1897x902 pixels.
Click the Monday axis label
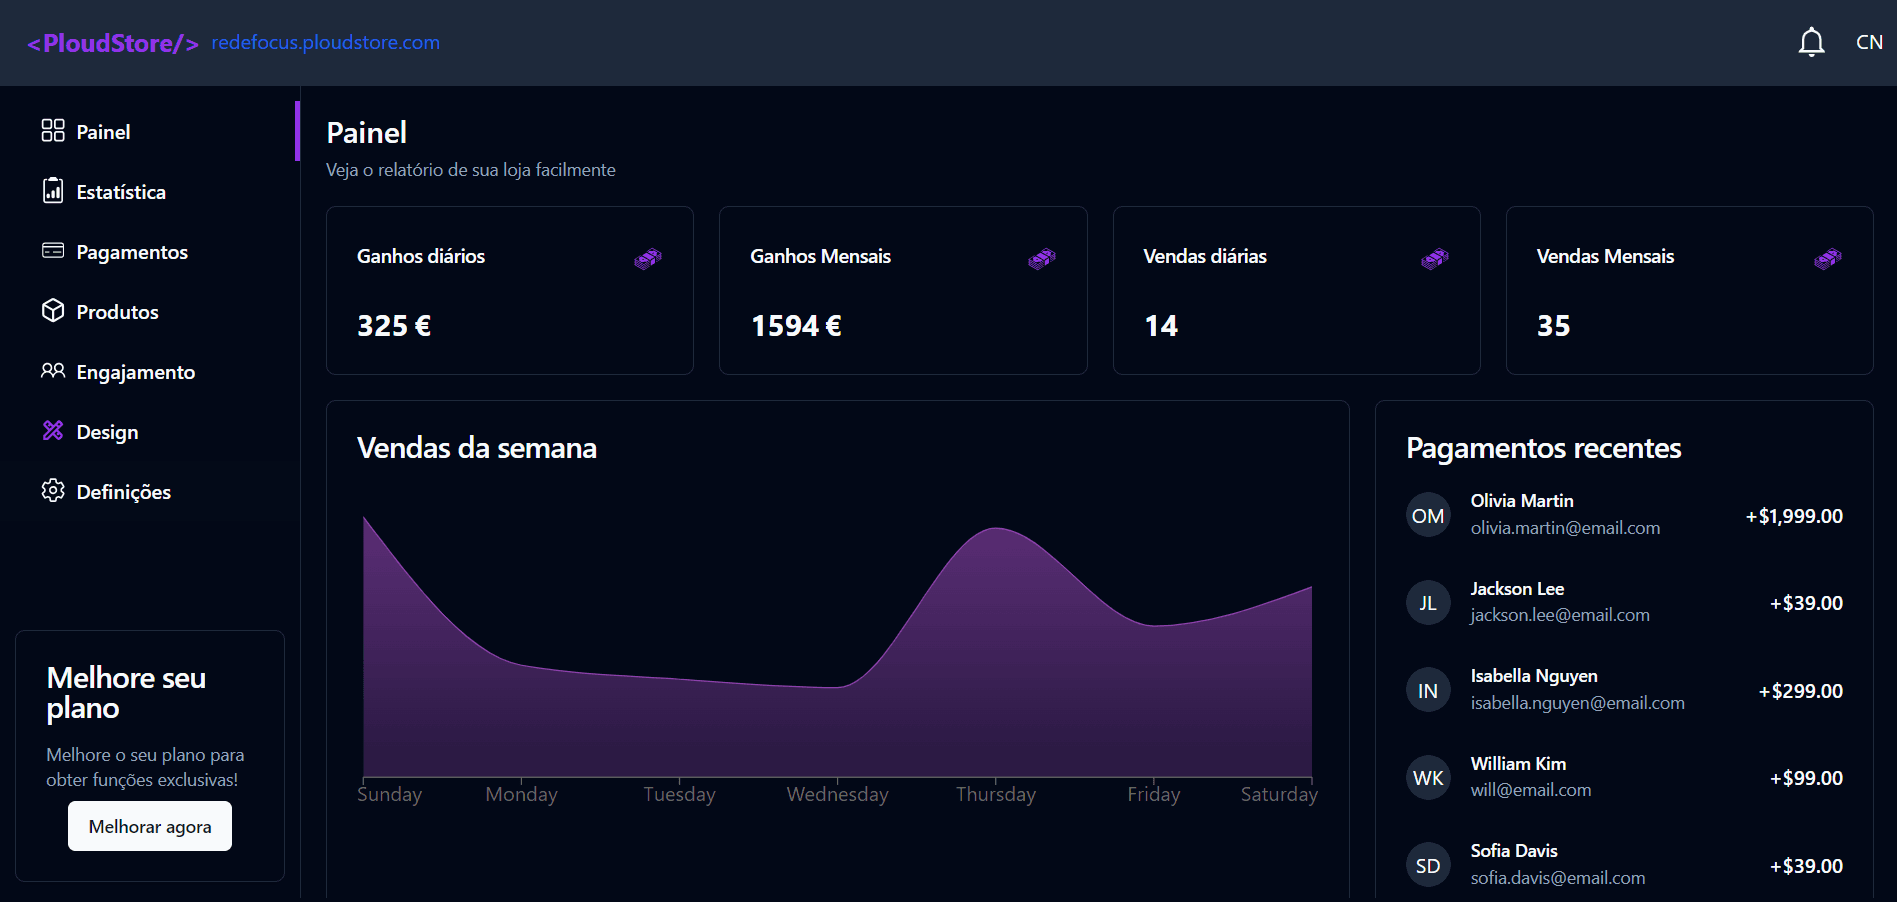pyautogui.click(x=521, y=794)
